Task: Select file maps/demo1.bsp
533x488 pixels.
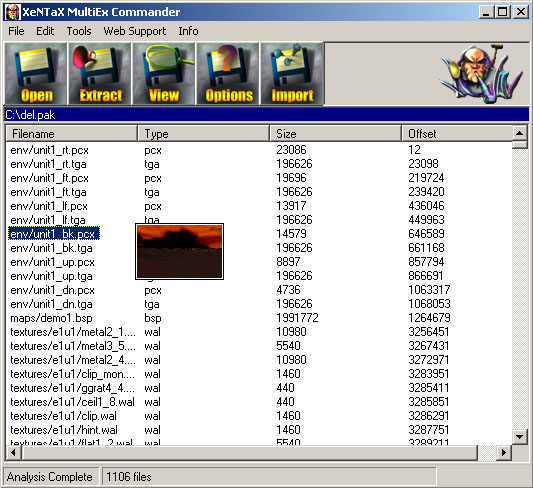Action: (x=51, y=318)
